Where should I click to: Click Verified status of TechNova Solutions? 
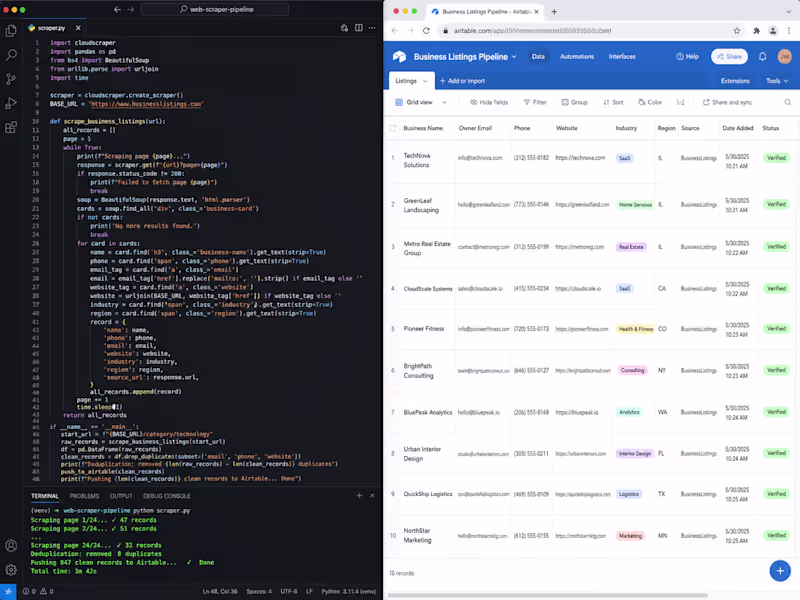[776, 158]
